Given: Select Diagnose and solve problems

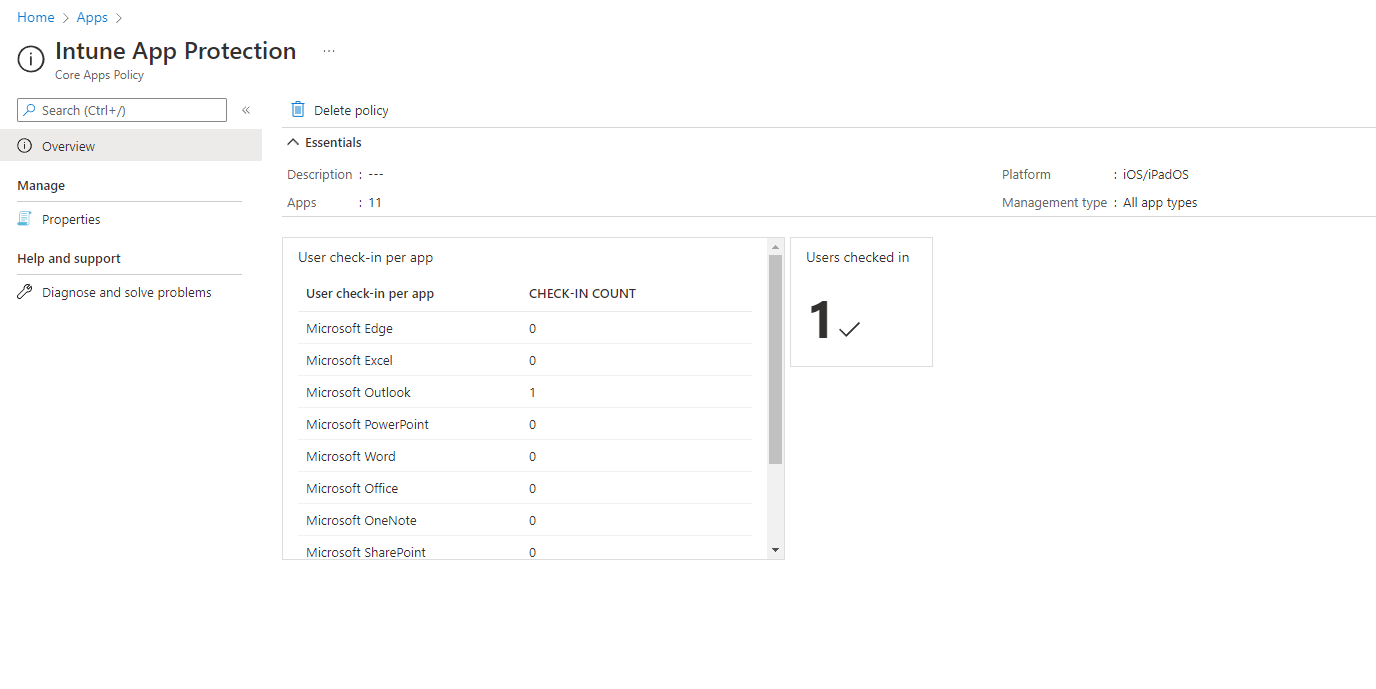Looking at the screenshot, I should tap(126, 292).
